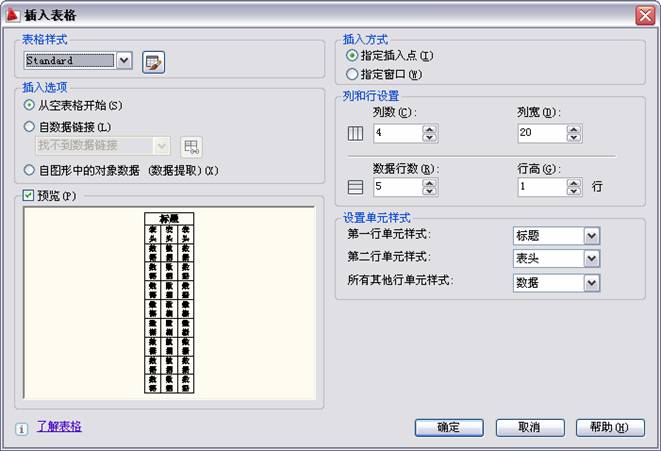The image size is (661, 451).
Task: Open the Standard table style dropdown
Action: [124, 61]
